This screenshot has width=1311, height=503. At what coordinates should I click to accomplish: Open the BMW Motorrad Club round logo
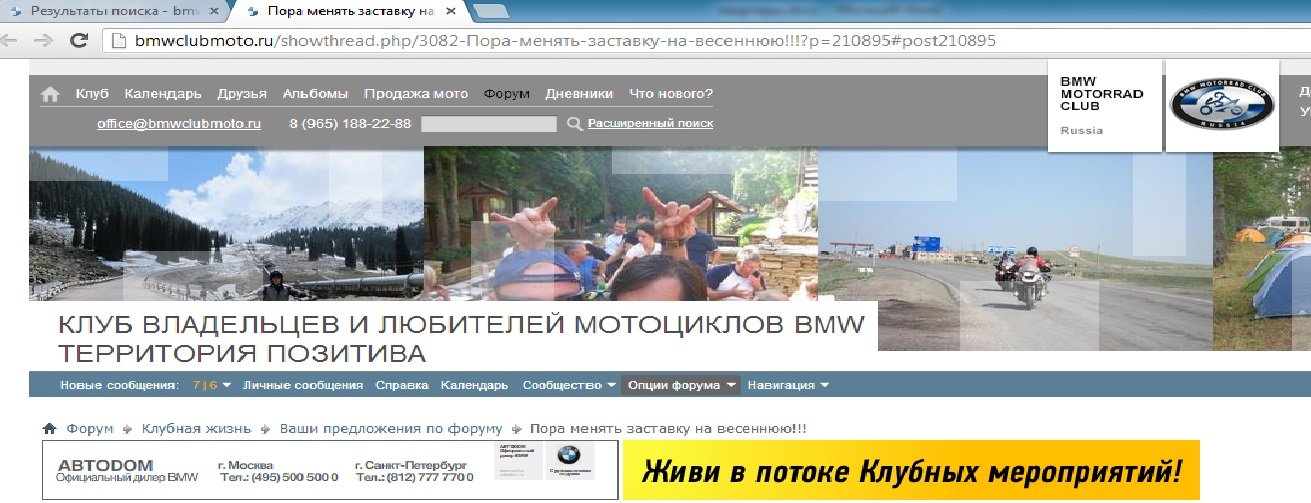(1221, 105)
